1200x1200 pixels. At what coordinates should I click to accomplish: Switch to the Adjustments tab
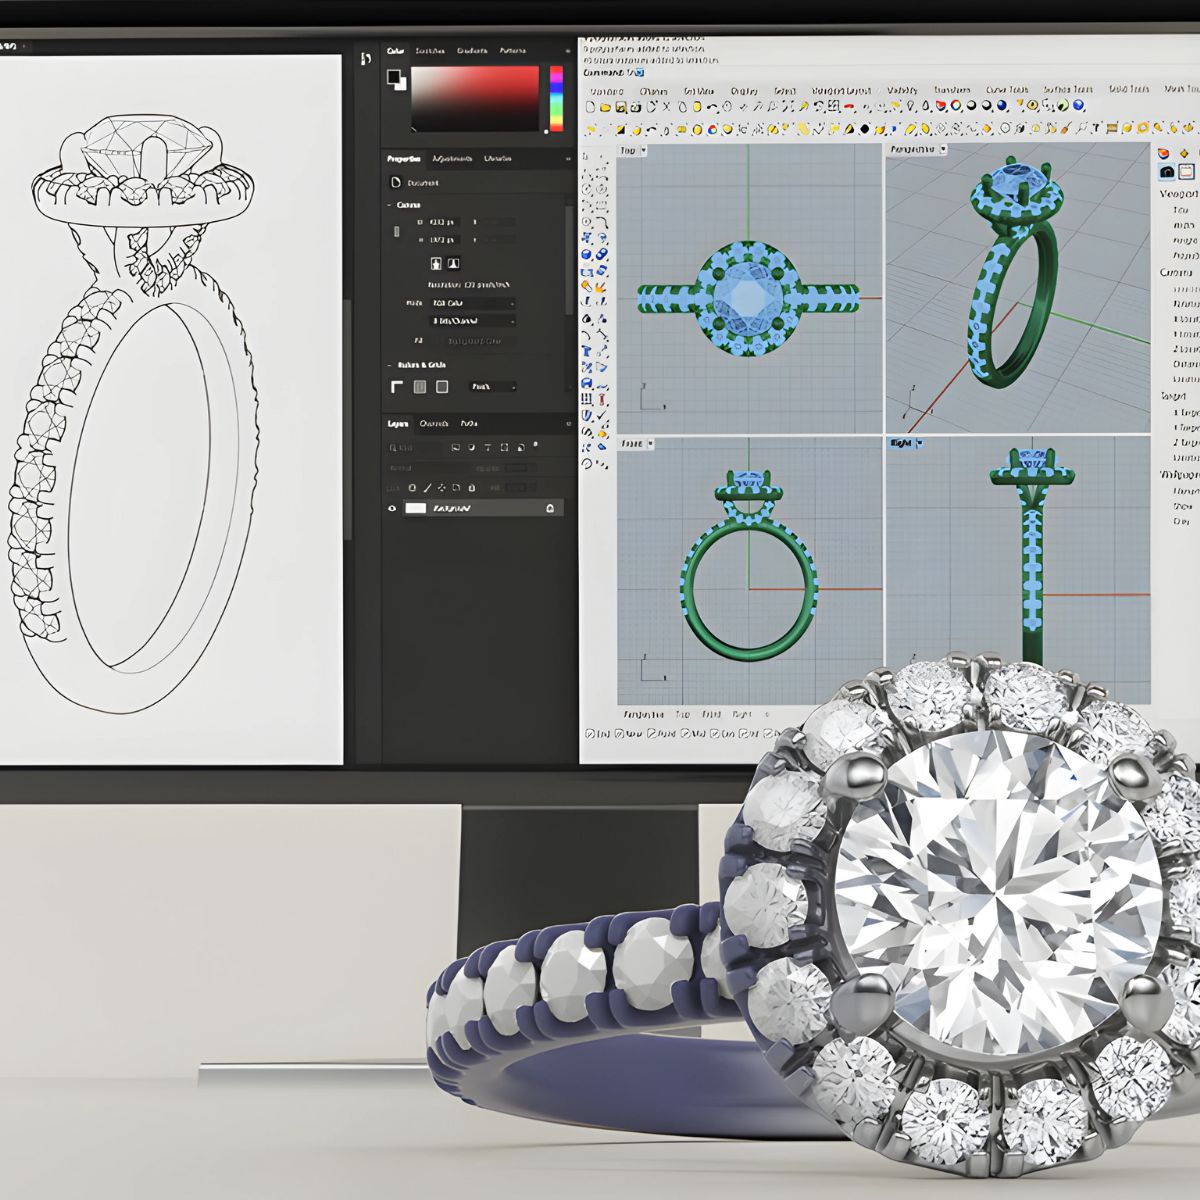pos(451,159)
